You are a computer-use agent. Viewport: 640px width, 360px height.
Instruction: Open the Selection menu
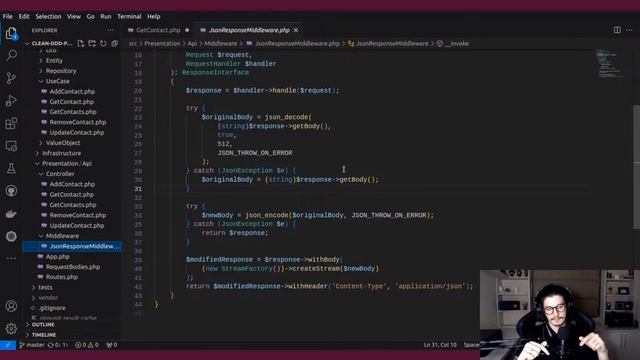pos(48,16)
